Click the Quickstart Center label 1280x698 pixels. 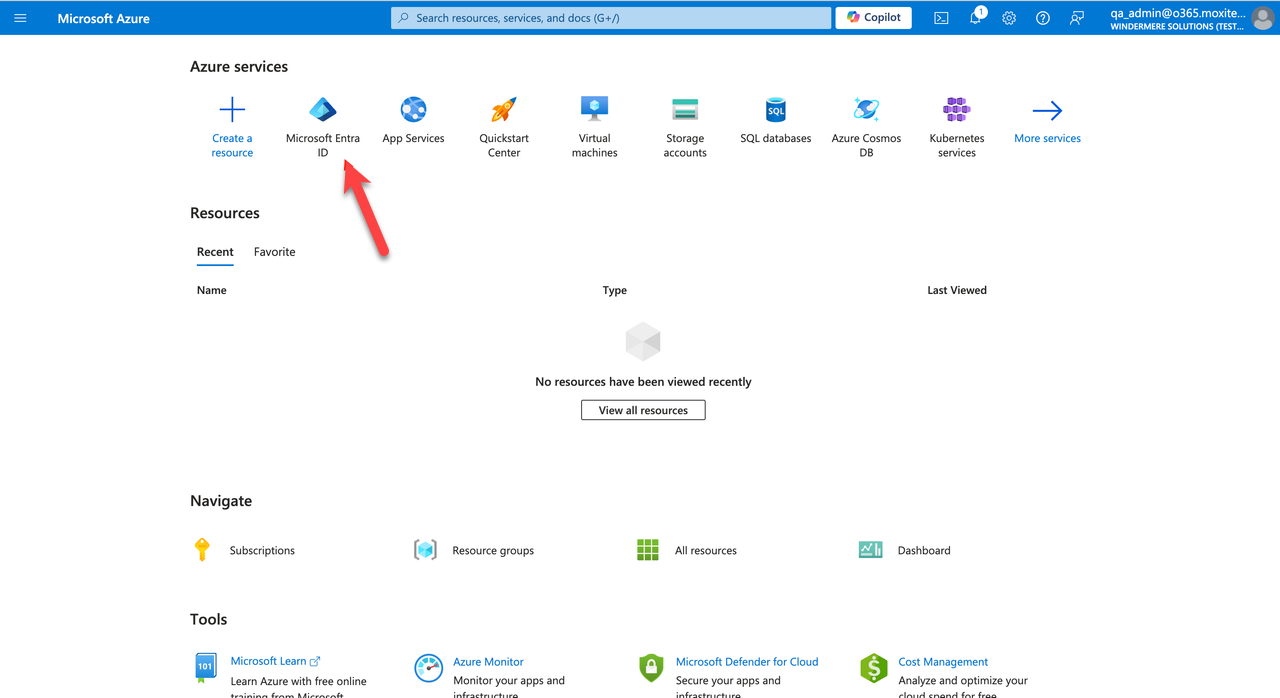point(504,146)
